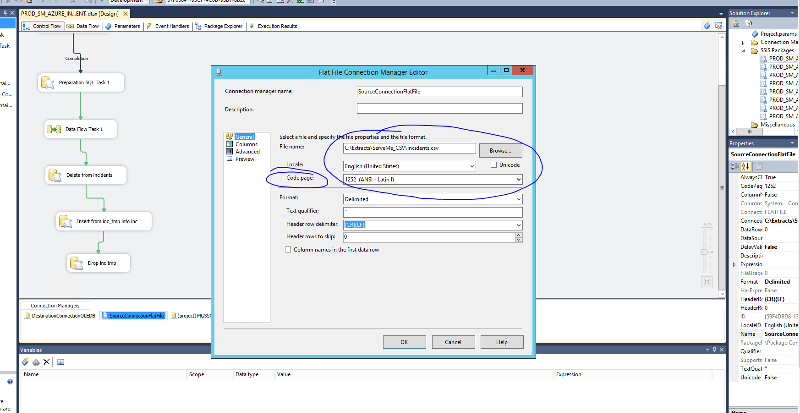The image size is (800, 413).
Task: Select the Data Flow Task icon
Action: tap(54, 129)
